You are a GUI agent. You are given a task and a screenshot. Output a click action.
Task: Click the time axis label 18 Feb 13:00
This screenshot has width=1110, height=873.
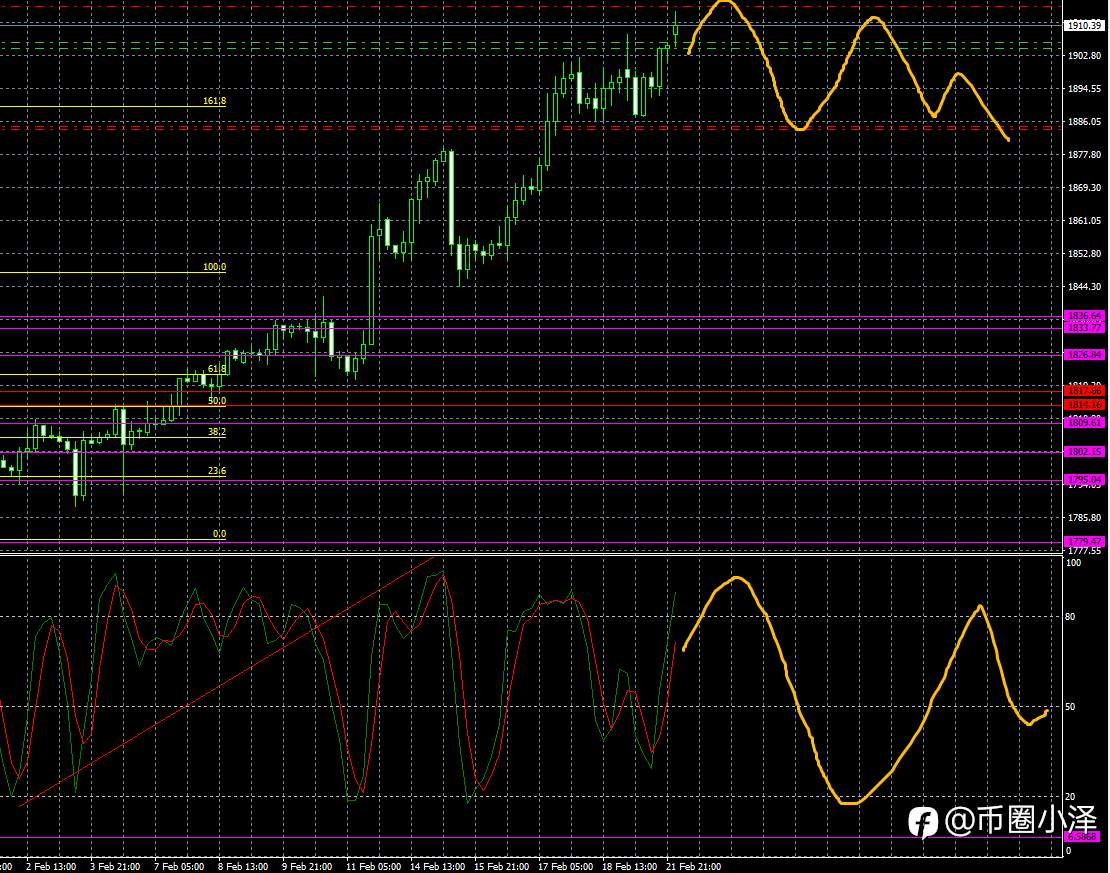(629, 867)
